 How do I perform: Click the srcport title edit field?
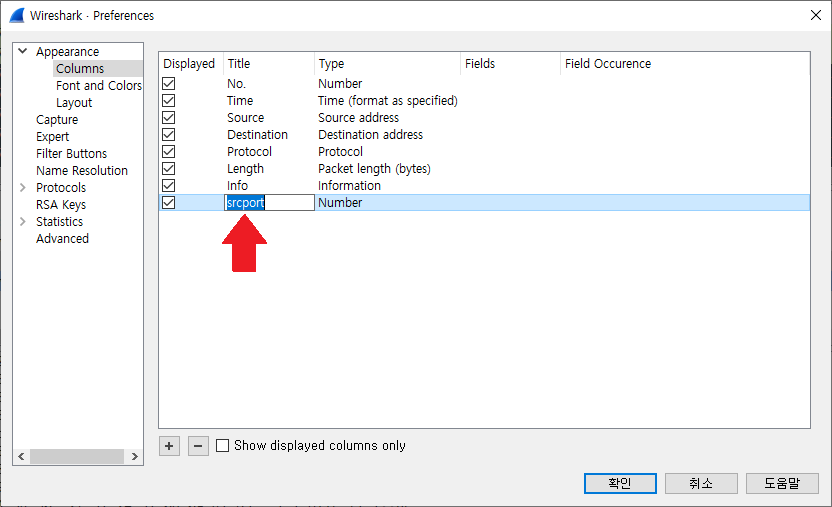(270, 202)
